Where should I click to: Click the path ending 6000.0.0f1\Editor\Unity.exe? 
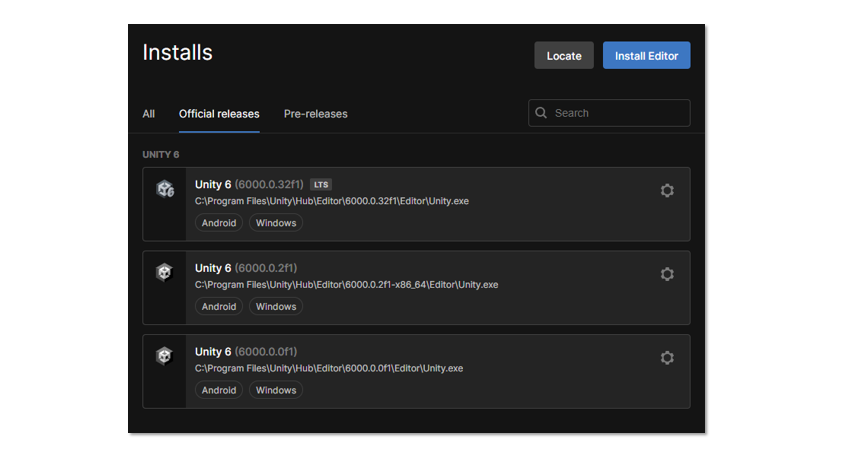329,368
